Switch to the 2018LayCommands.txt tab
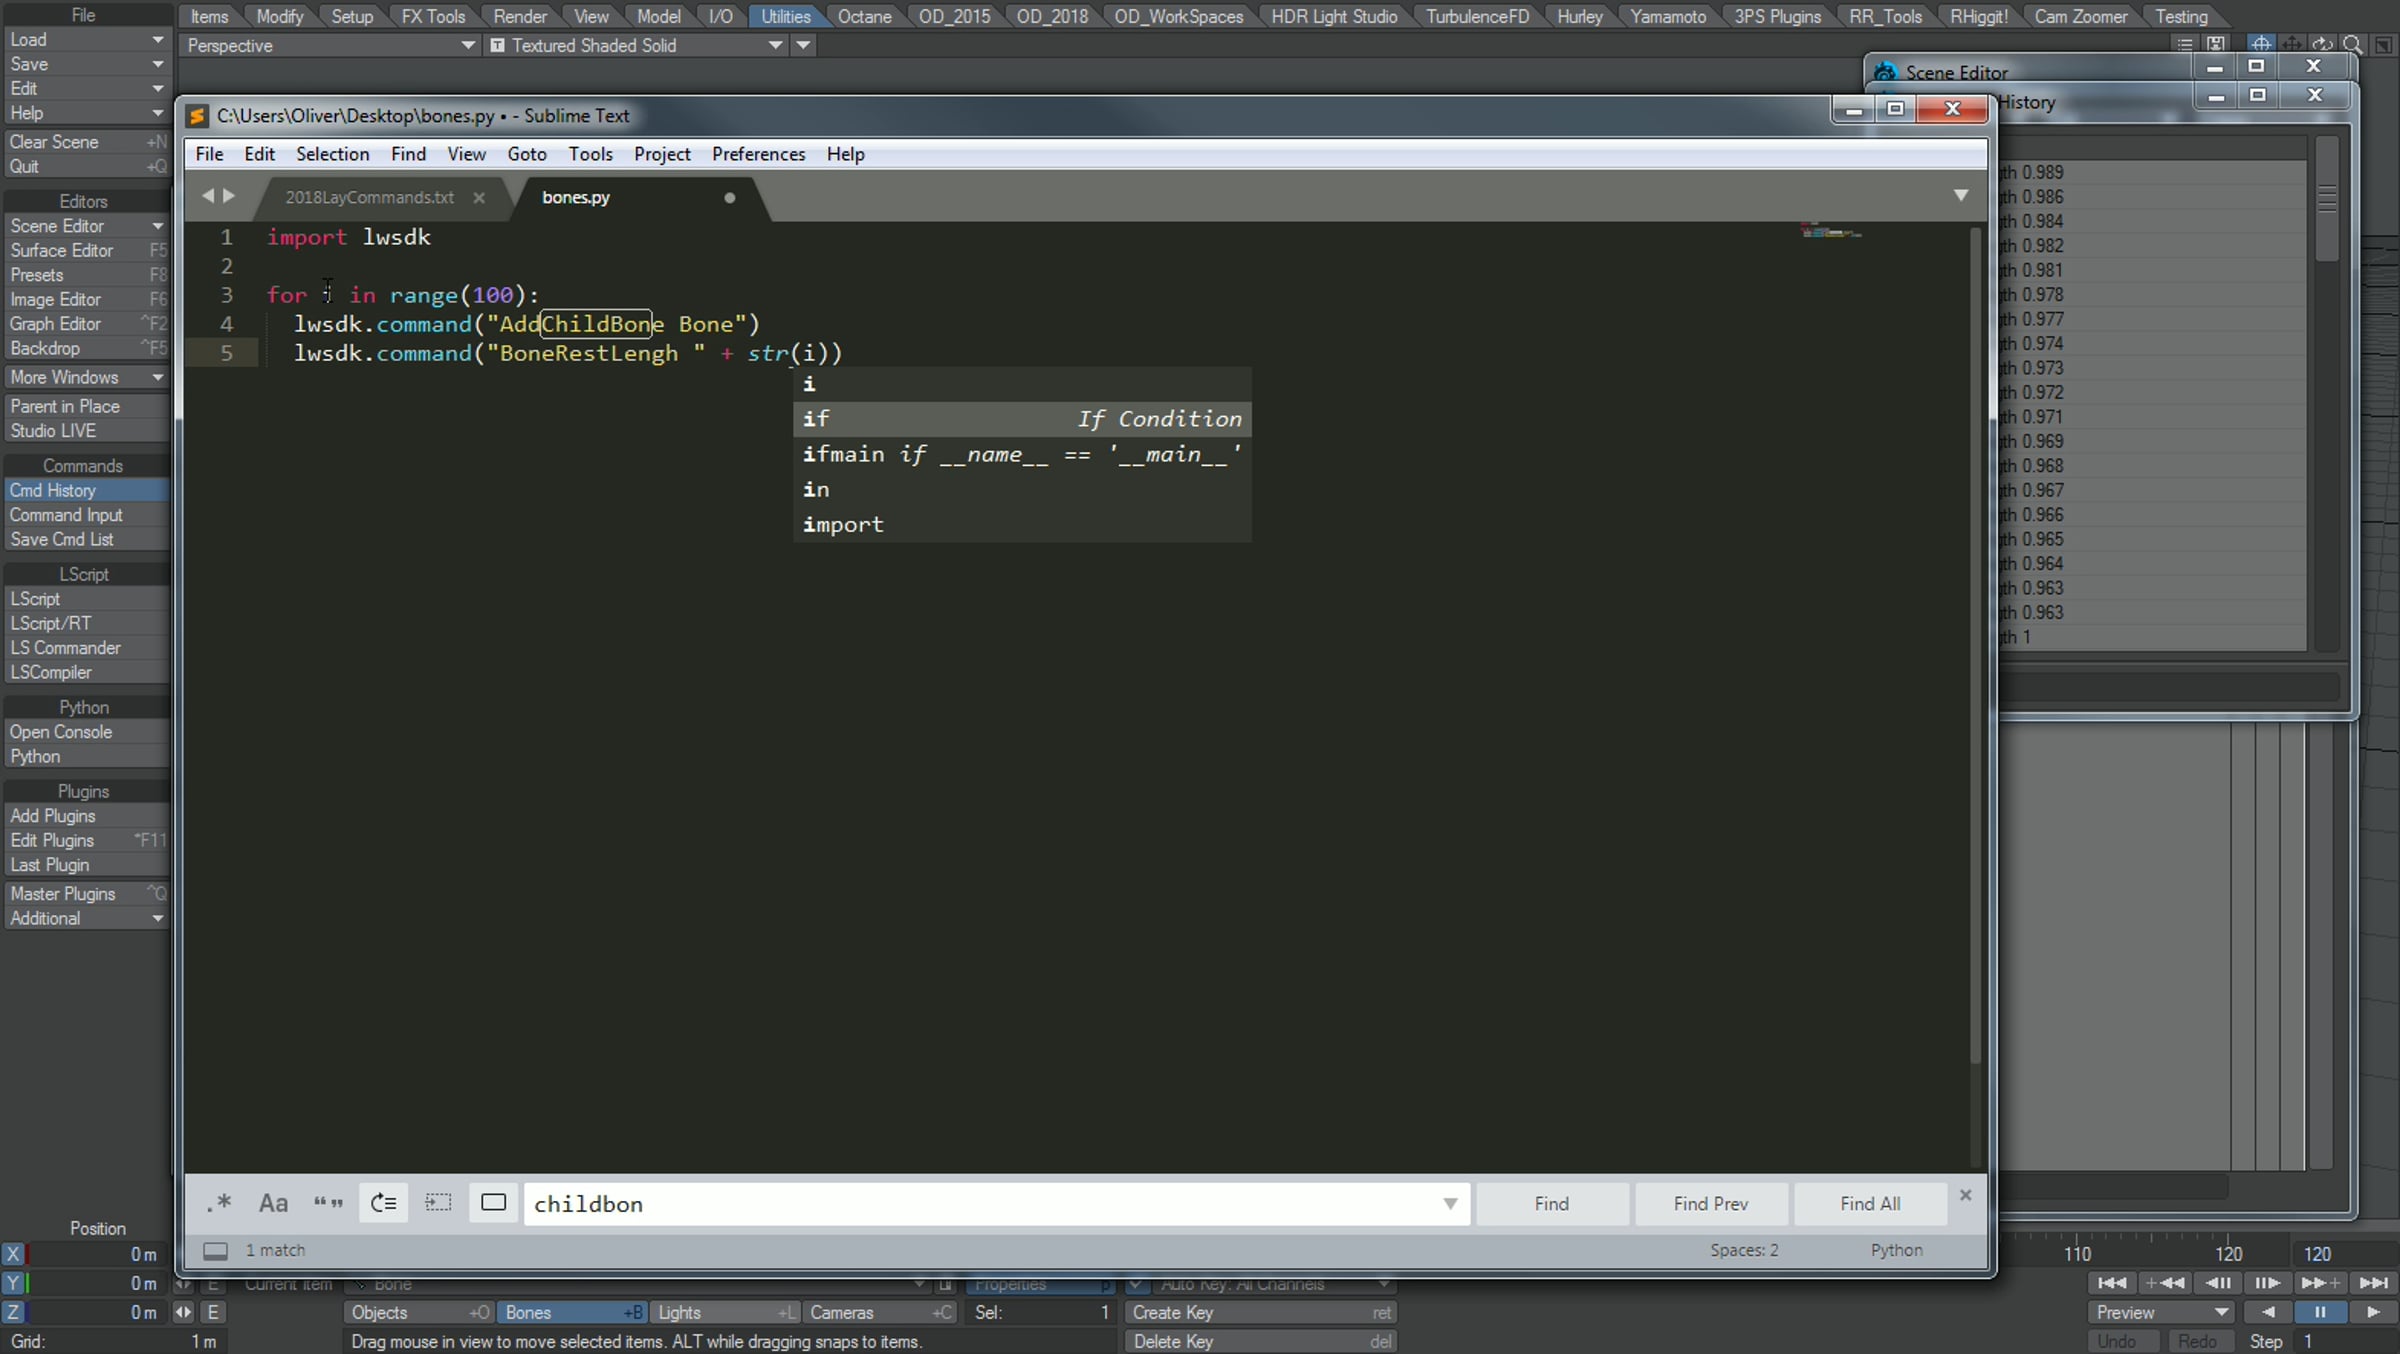This screenshot has height=1354, width=2400. coord(369,197)
